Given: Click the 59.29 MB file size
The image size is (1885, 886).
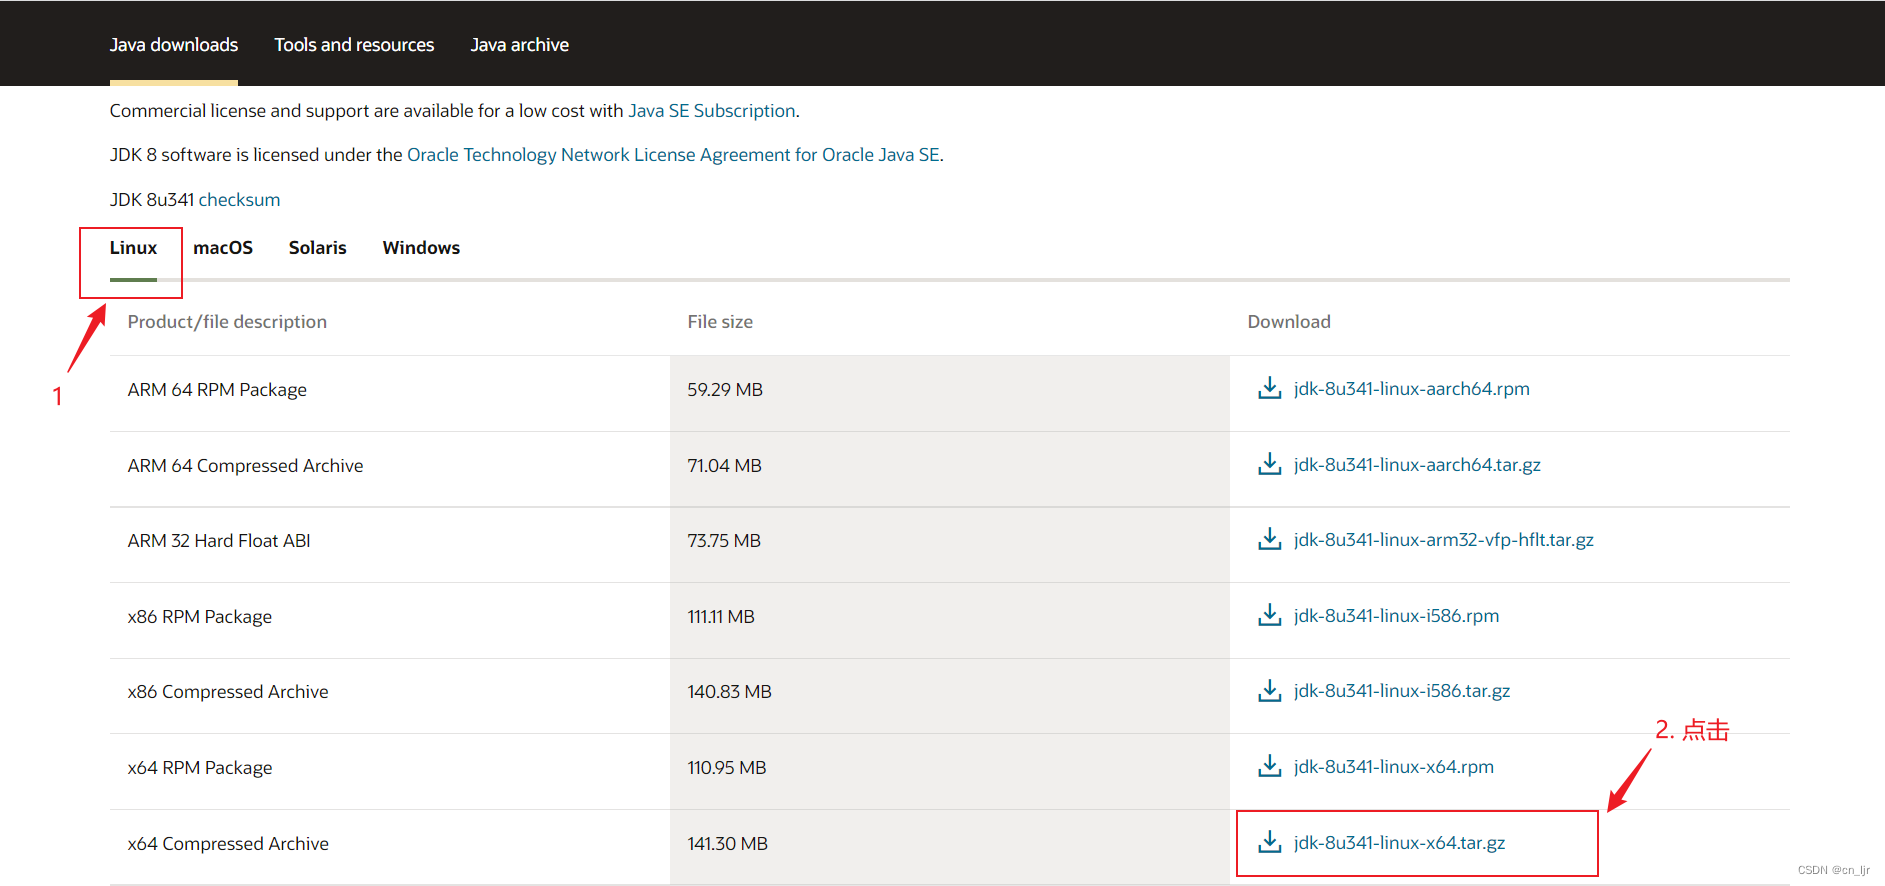Looking at the screenshot, I should pyautogui.click(x=725, y=390).
